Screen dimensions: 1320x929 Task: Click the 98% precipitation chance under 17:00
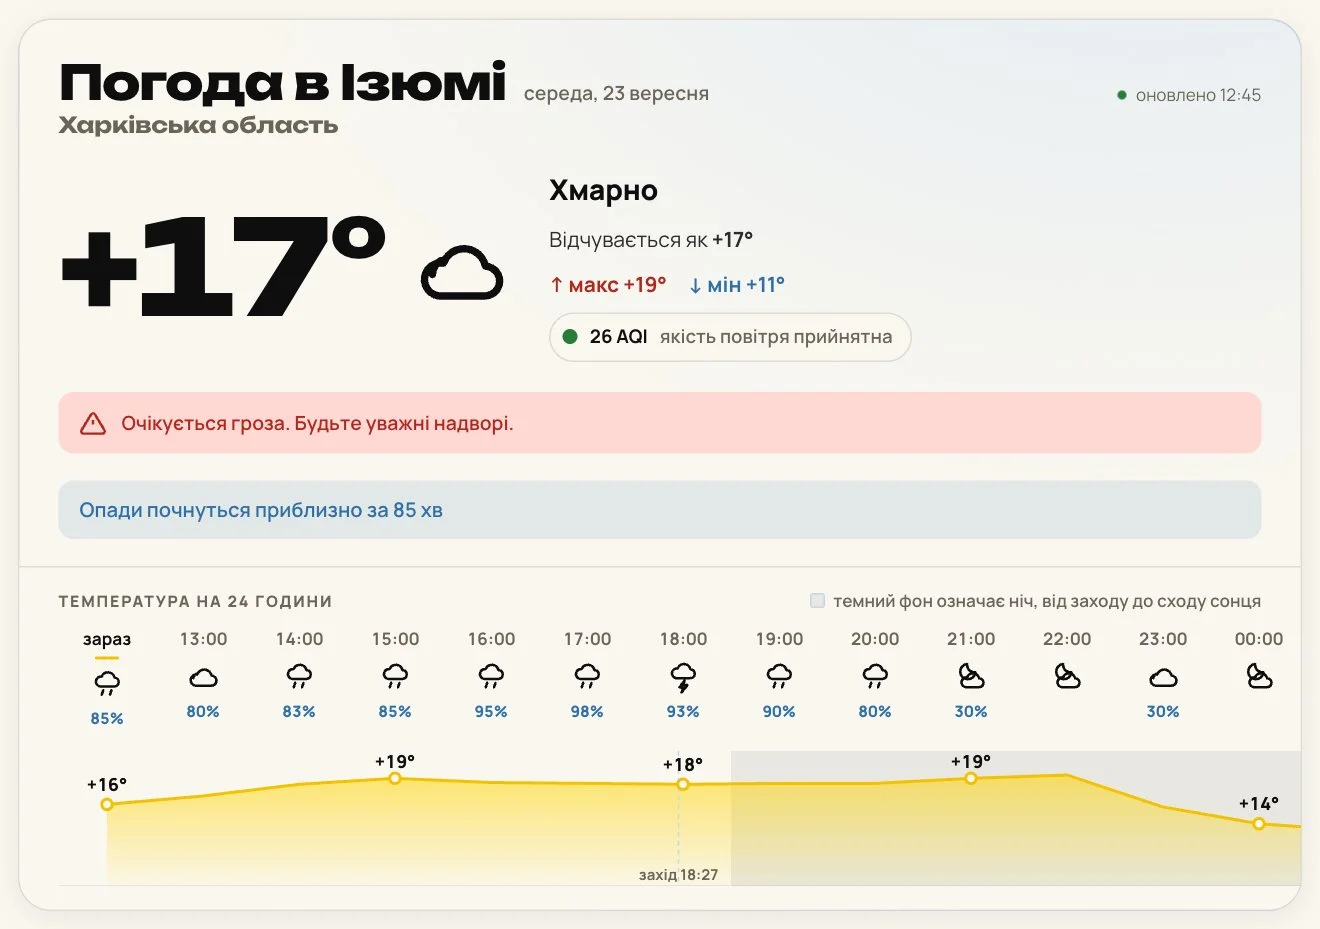click(x=587, y=712)
